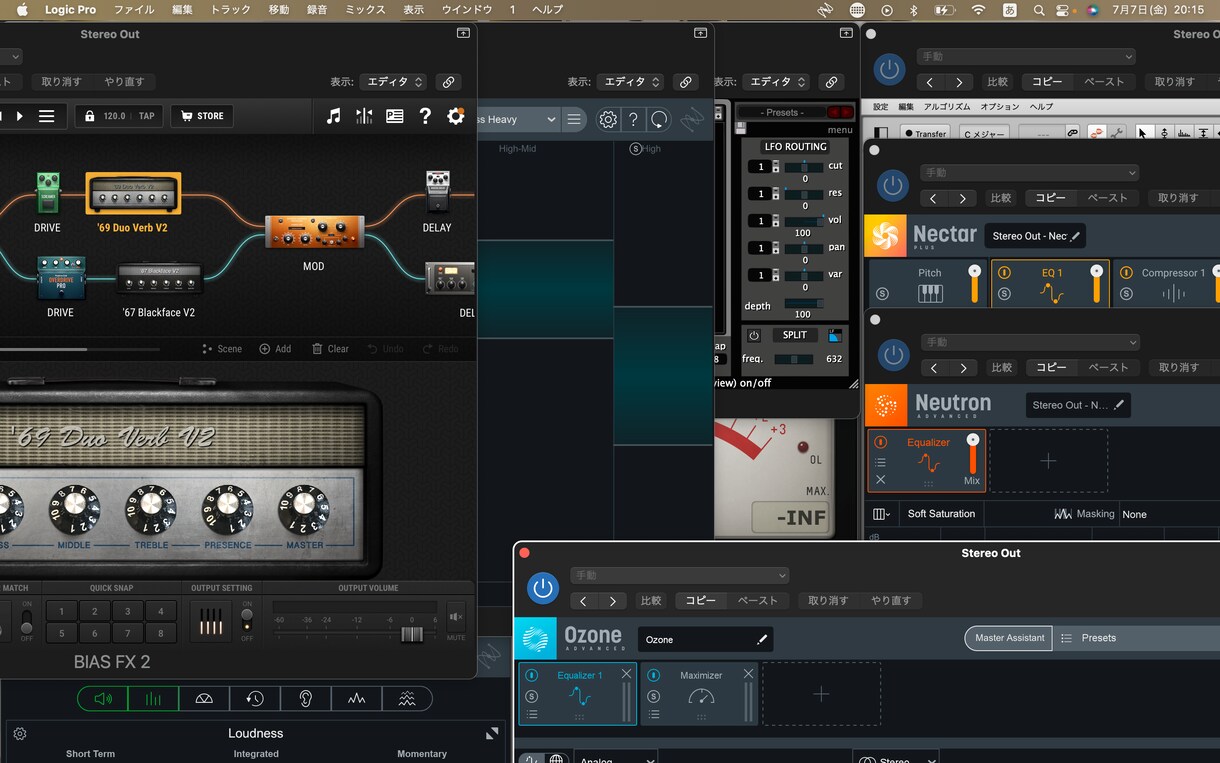This screenshot has height=763, width=1220.
Task: Open the Nectar Pitch module
Action: point(930,284)
